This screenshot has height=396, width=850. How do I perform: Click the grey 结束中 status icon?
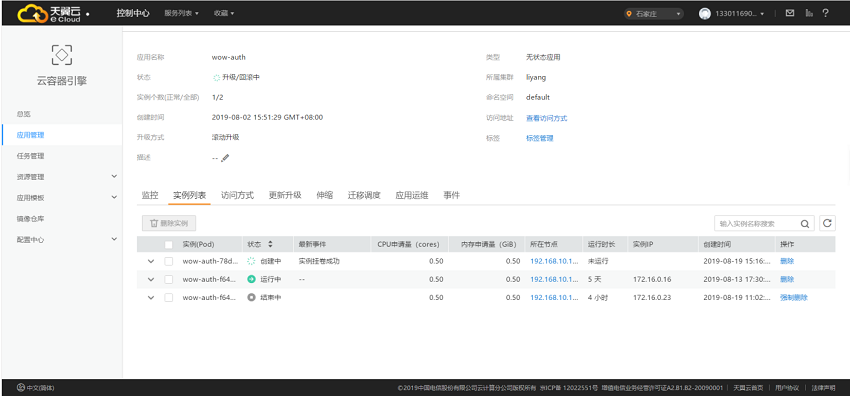pos(251,297)
